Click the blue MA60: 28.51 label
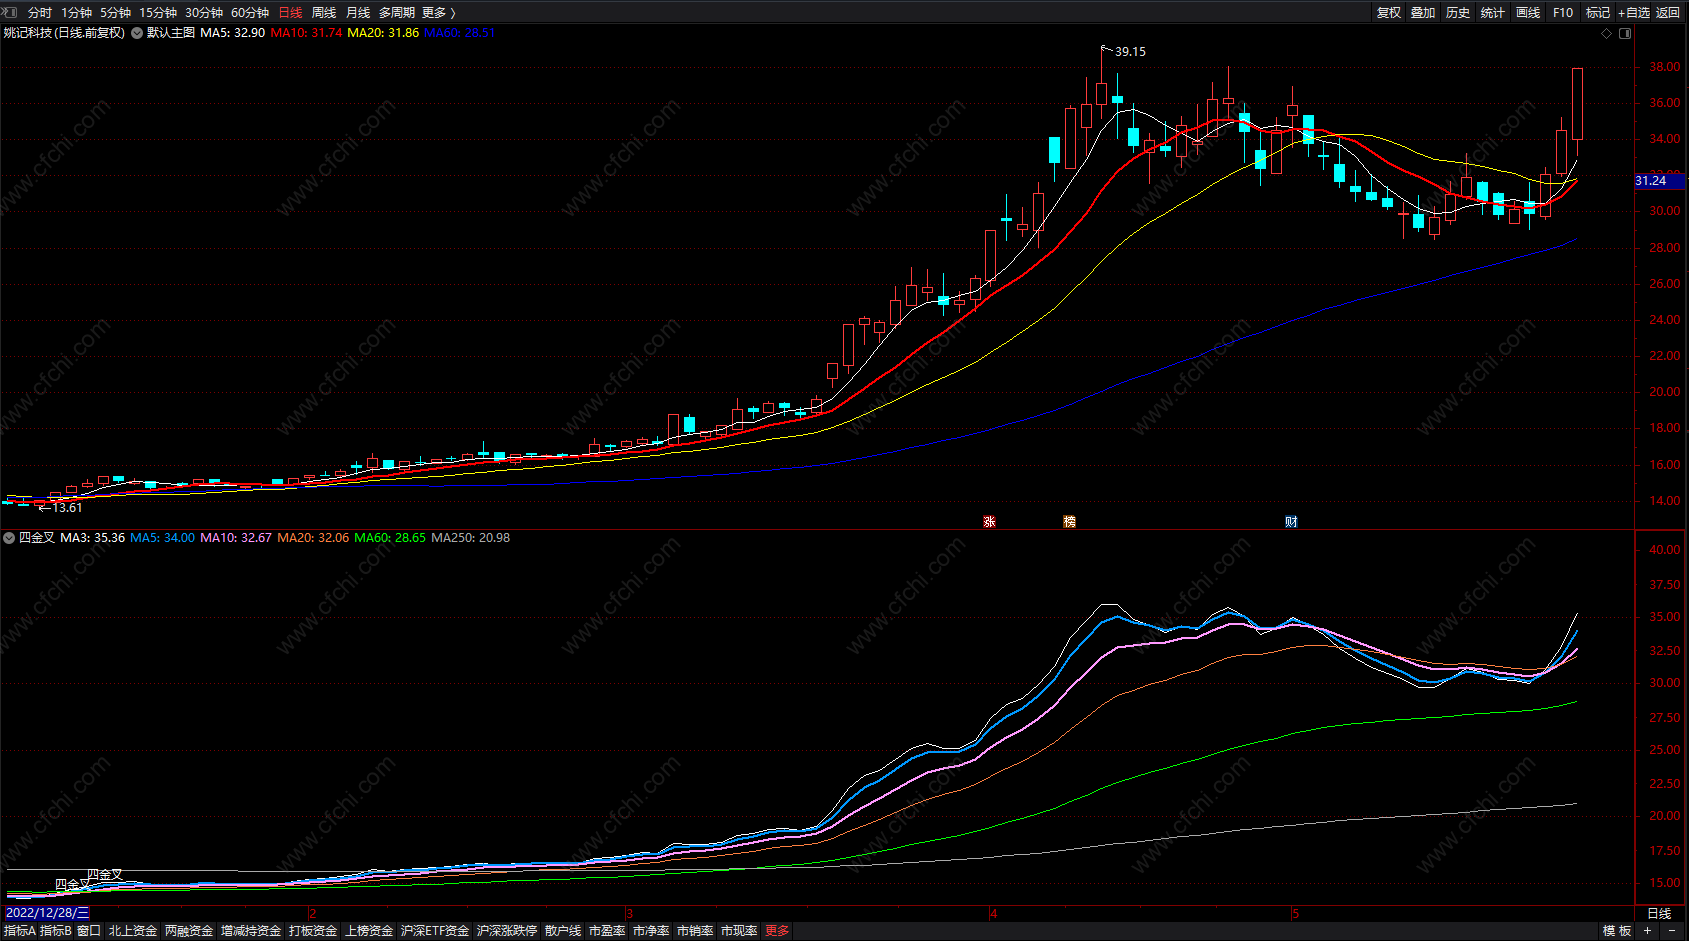Screen dimensions: 1689x941 (x=459, y=33)
